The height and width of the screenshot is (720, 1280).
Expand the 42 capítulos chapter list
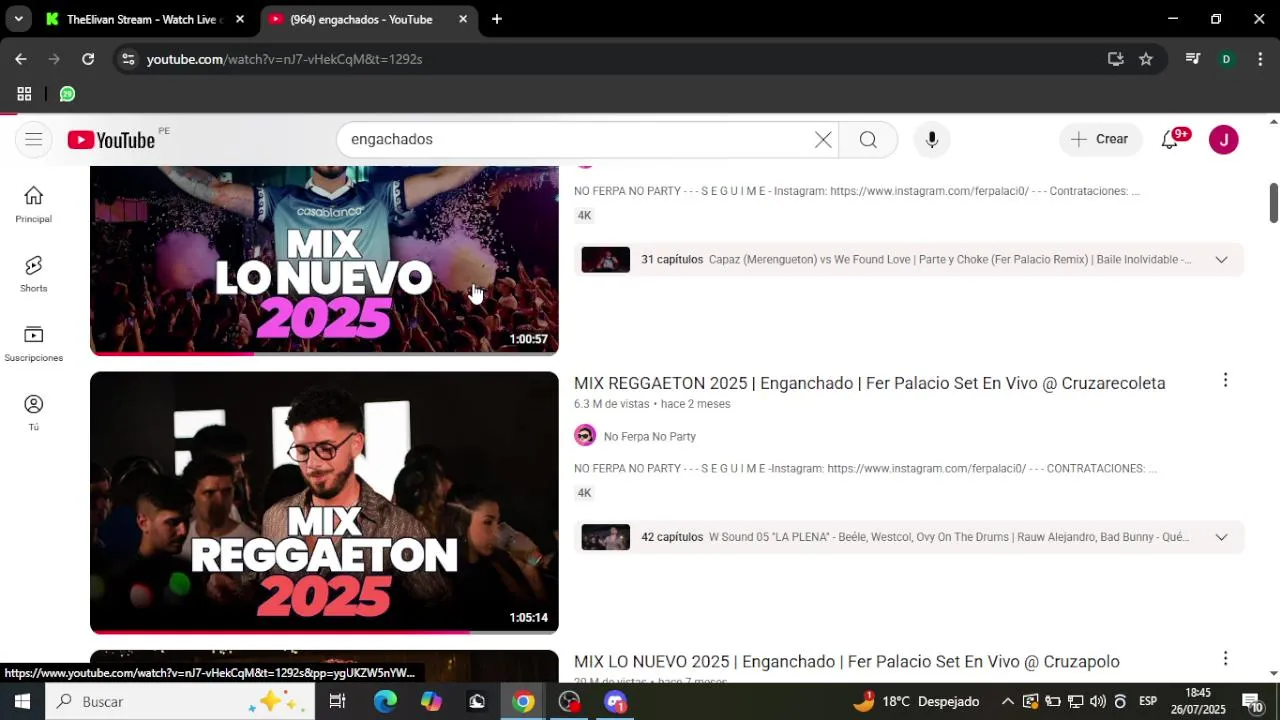point(1221,537)
